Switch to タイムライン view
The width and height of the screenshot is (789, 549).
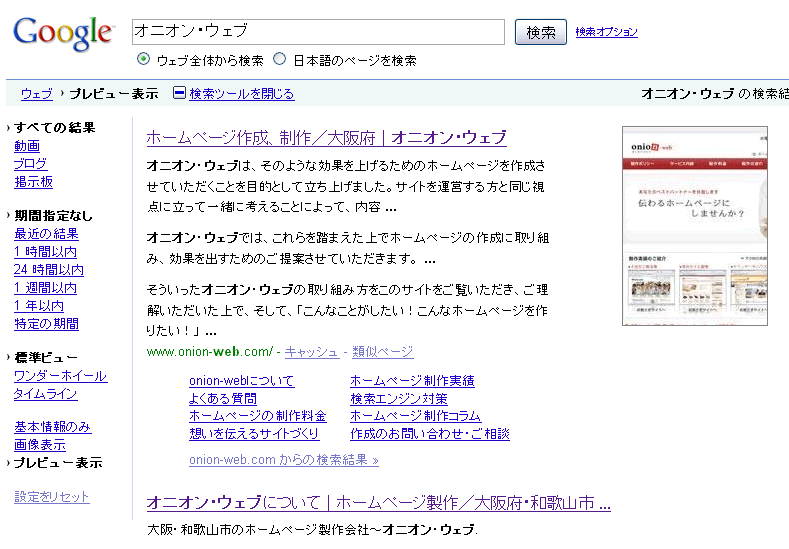point(45,394)
